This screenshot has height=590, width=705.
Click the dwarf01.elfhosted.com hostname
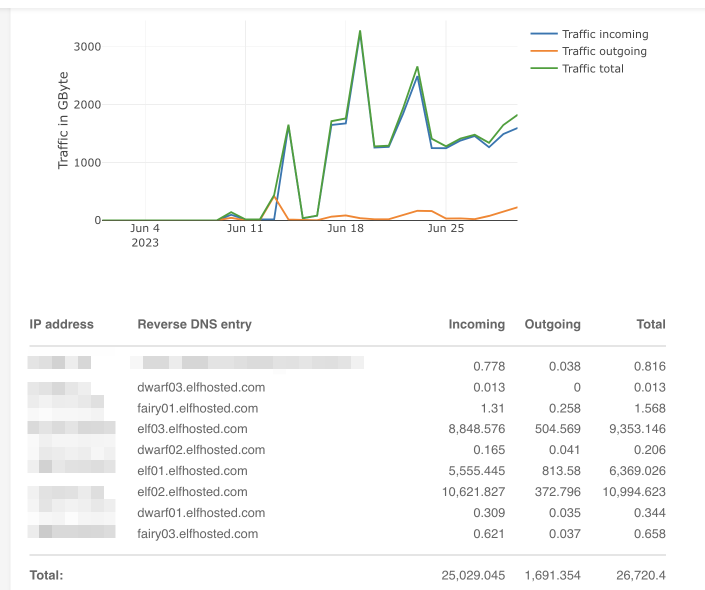[x=201, y=513]
